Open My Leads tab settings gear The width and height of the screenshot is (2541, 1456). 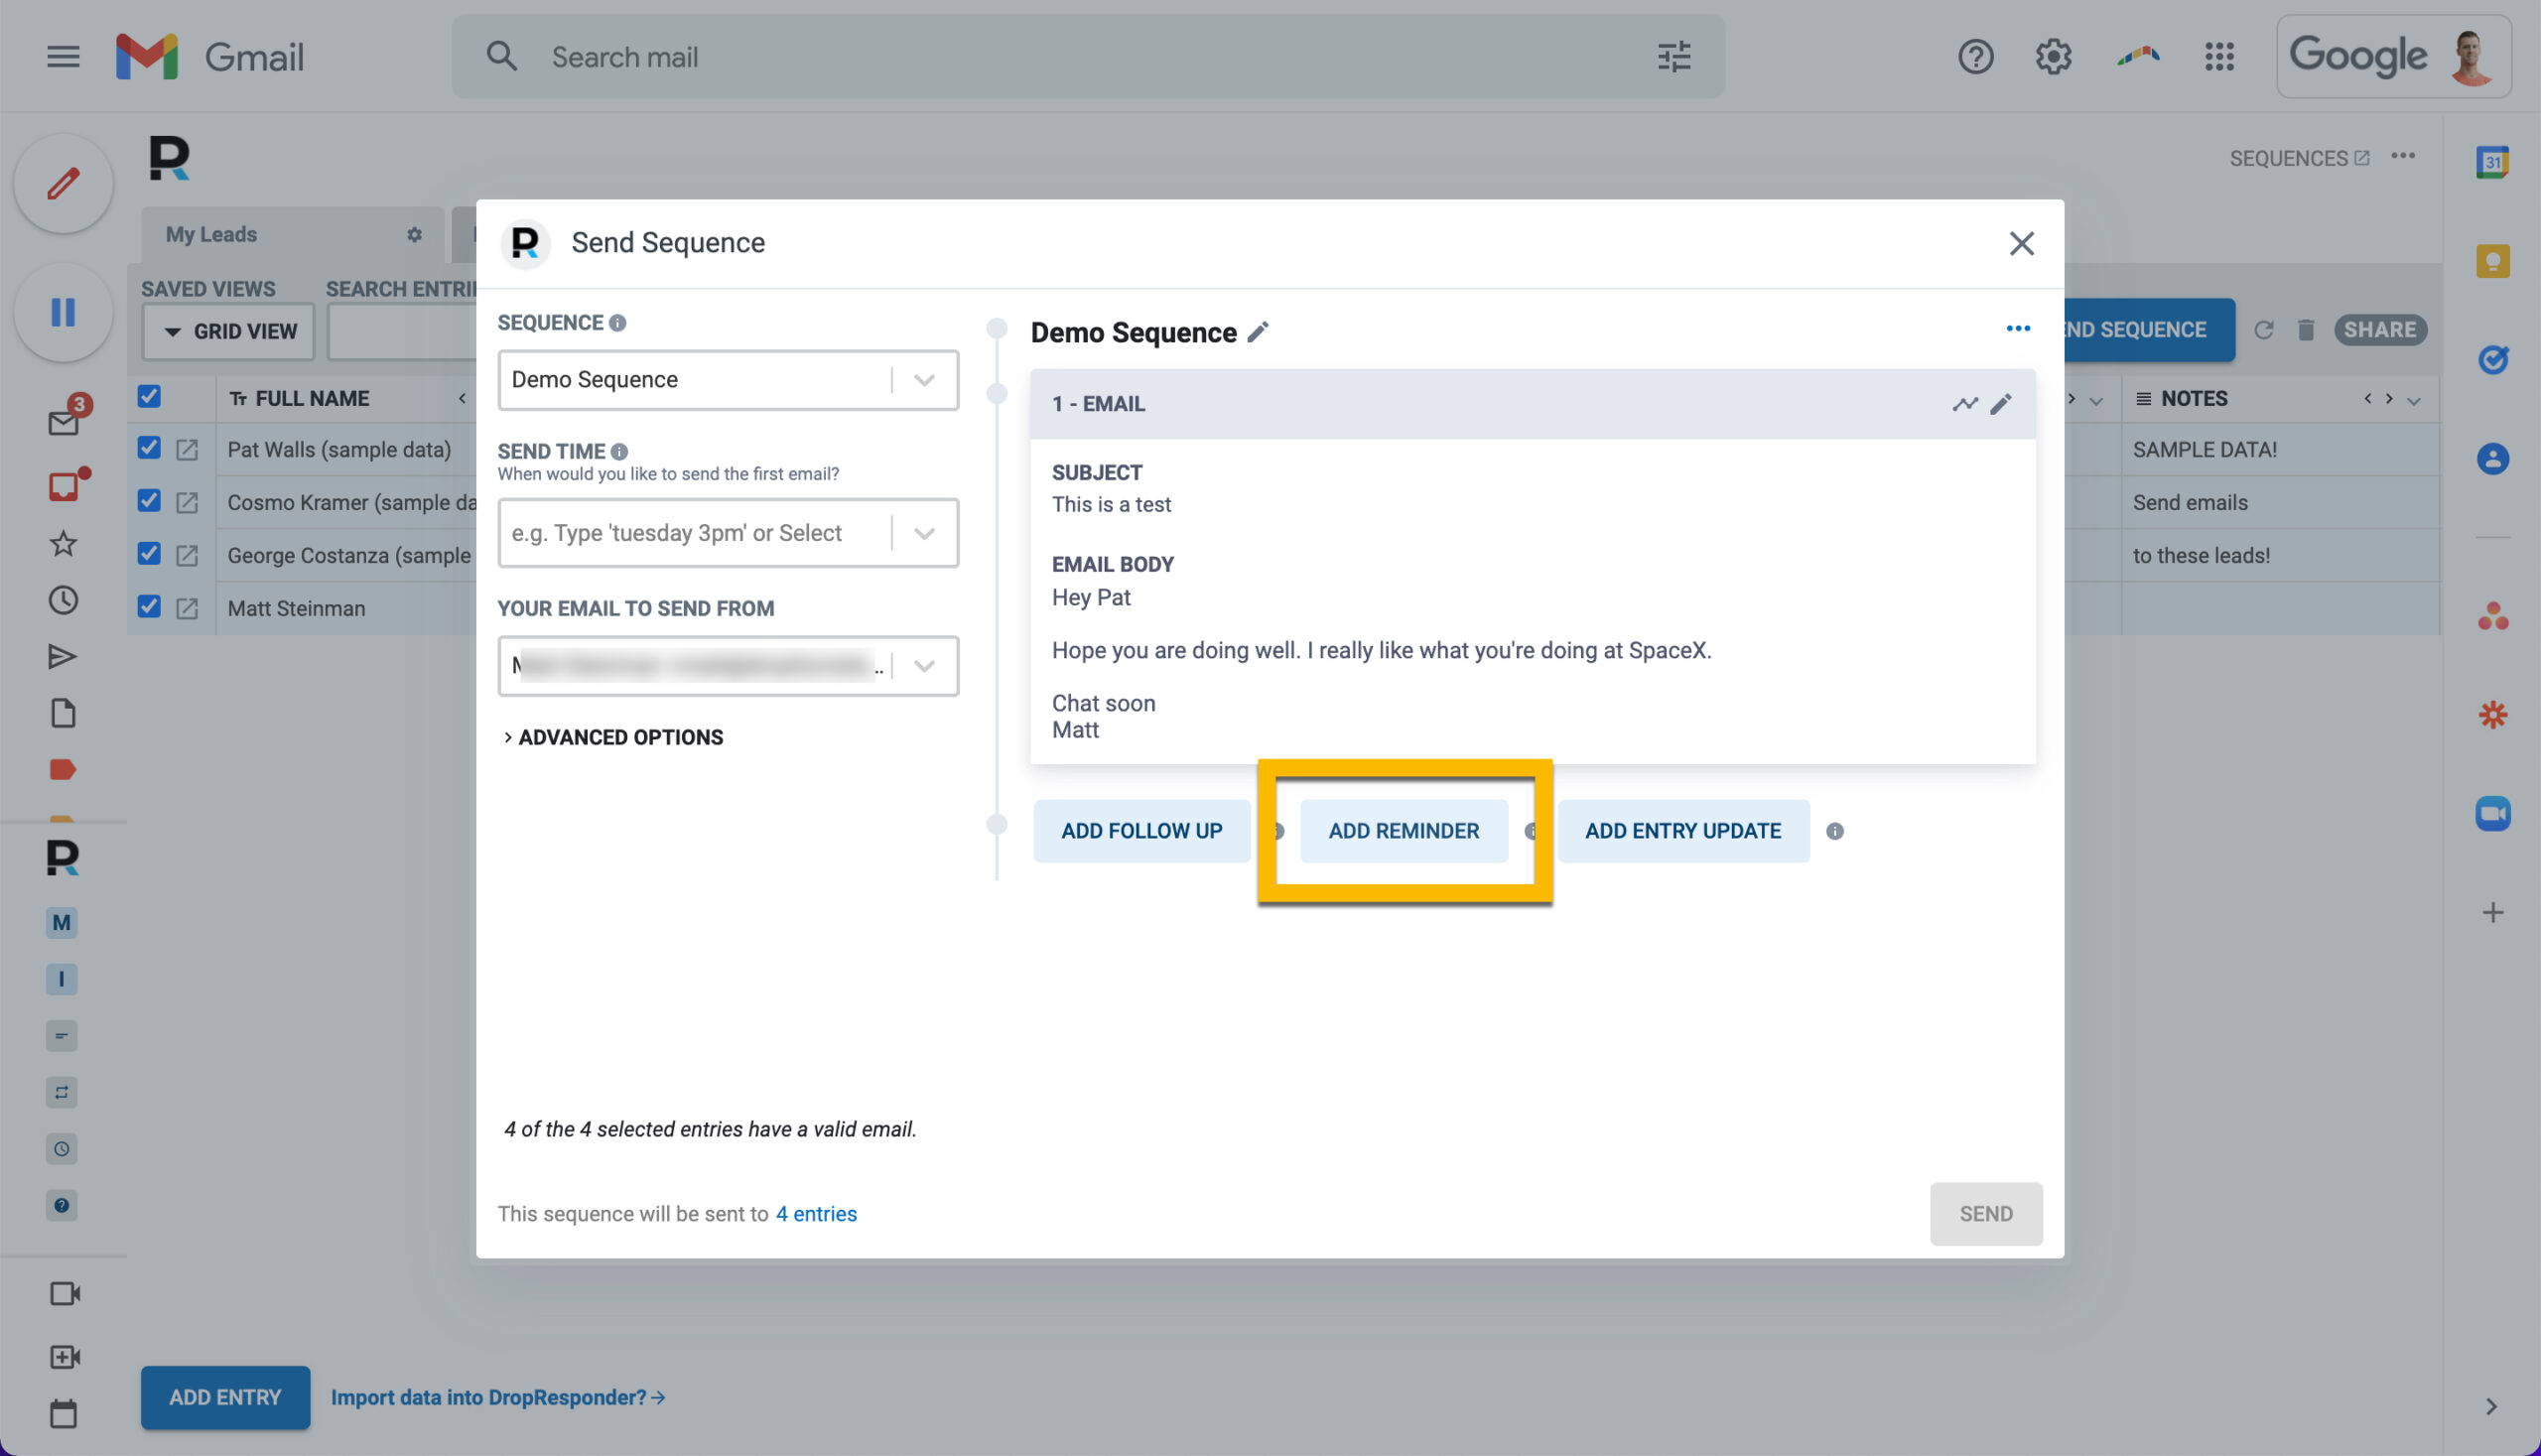tap(414, 234)
